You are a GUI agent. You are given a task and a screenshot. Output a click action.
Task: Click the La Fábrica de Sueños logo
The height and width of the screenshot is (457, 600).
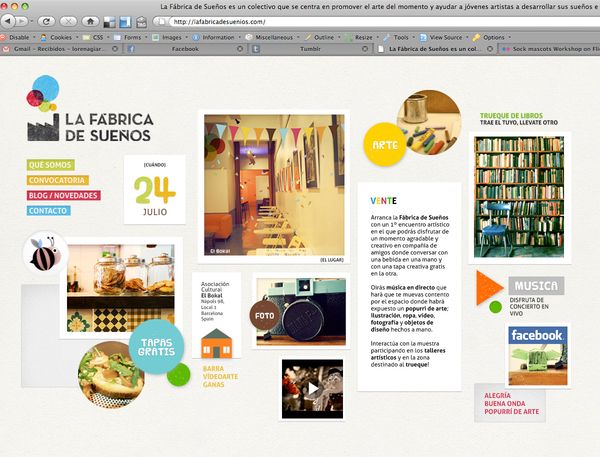[90, 109]
